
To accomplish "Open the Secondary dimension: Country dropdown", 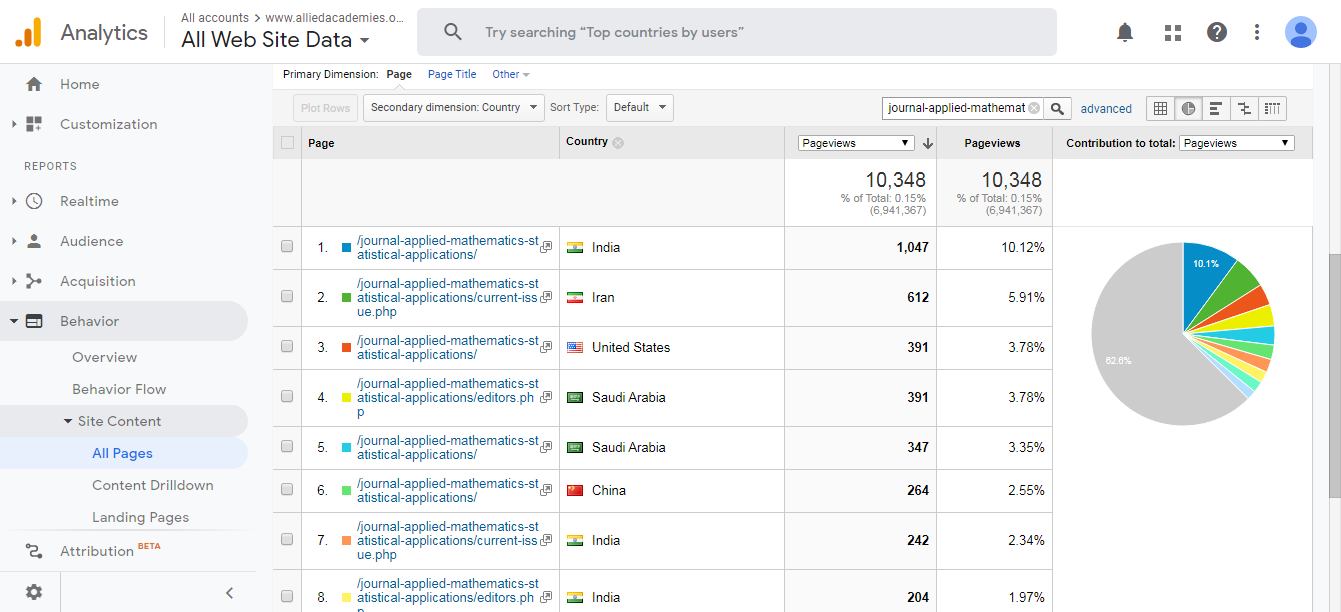I will [453, 108].
